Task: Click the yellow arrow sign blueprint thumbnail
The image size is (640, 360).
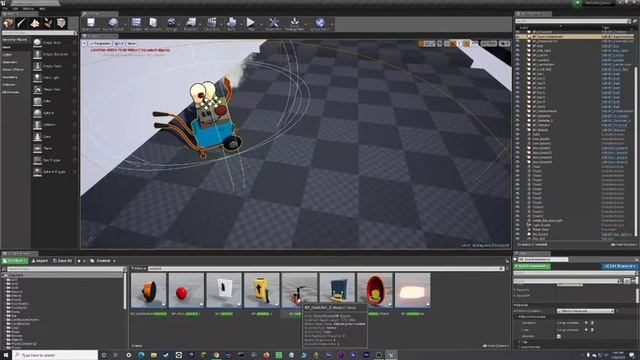Action: pyautogui.click(x=262, y=290)
